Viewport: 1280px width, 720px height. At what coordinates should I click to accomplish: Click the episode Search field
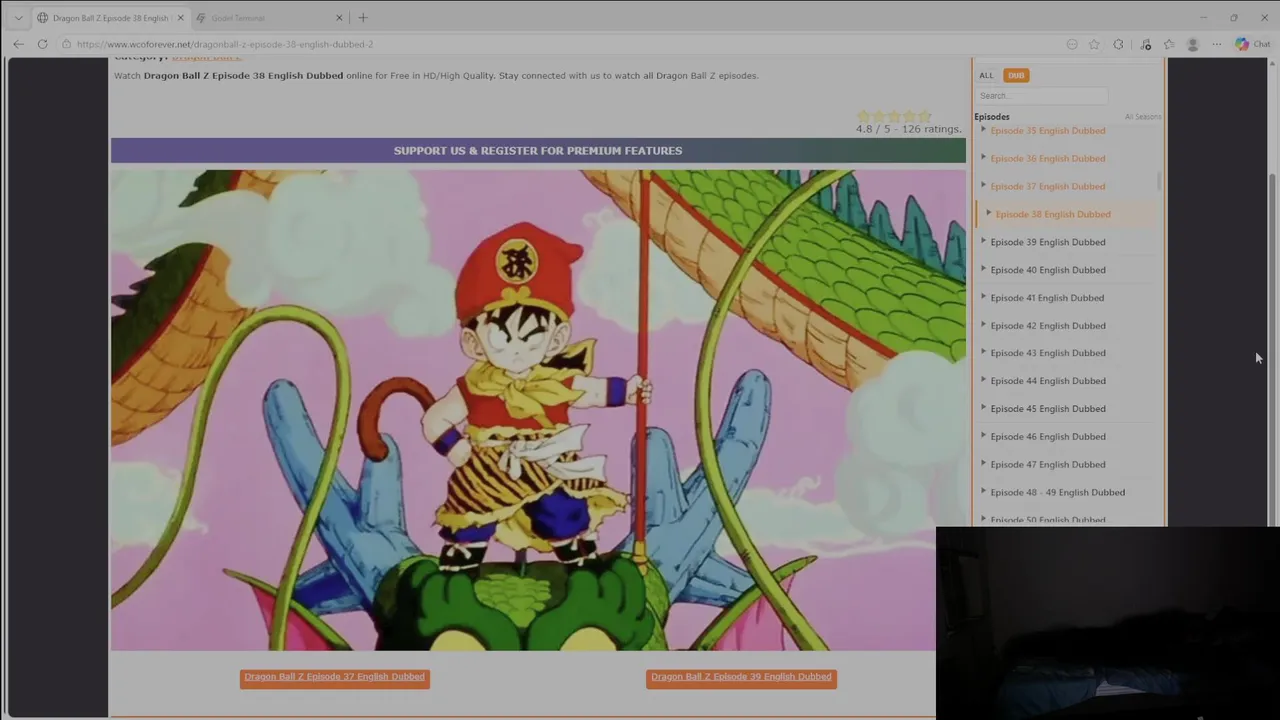pos(1041,96)
